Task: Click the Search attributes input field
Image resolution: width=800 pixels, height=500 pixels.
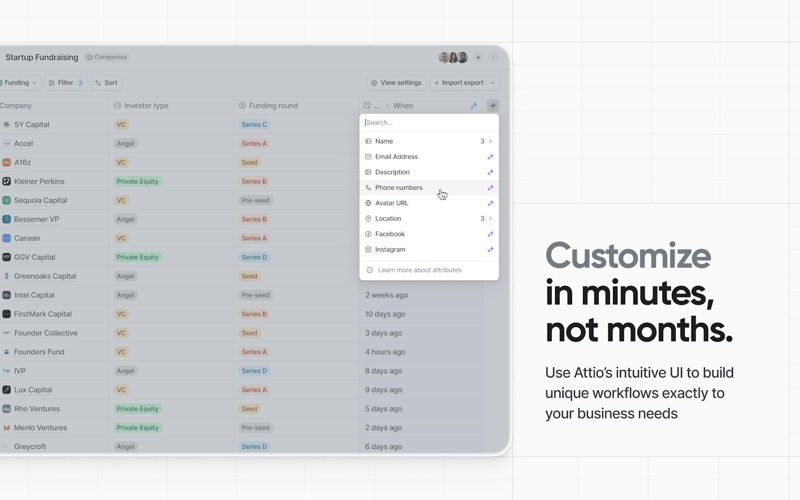Action: [x=429, y=122]
